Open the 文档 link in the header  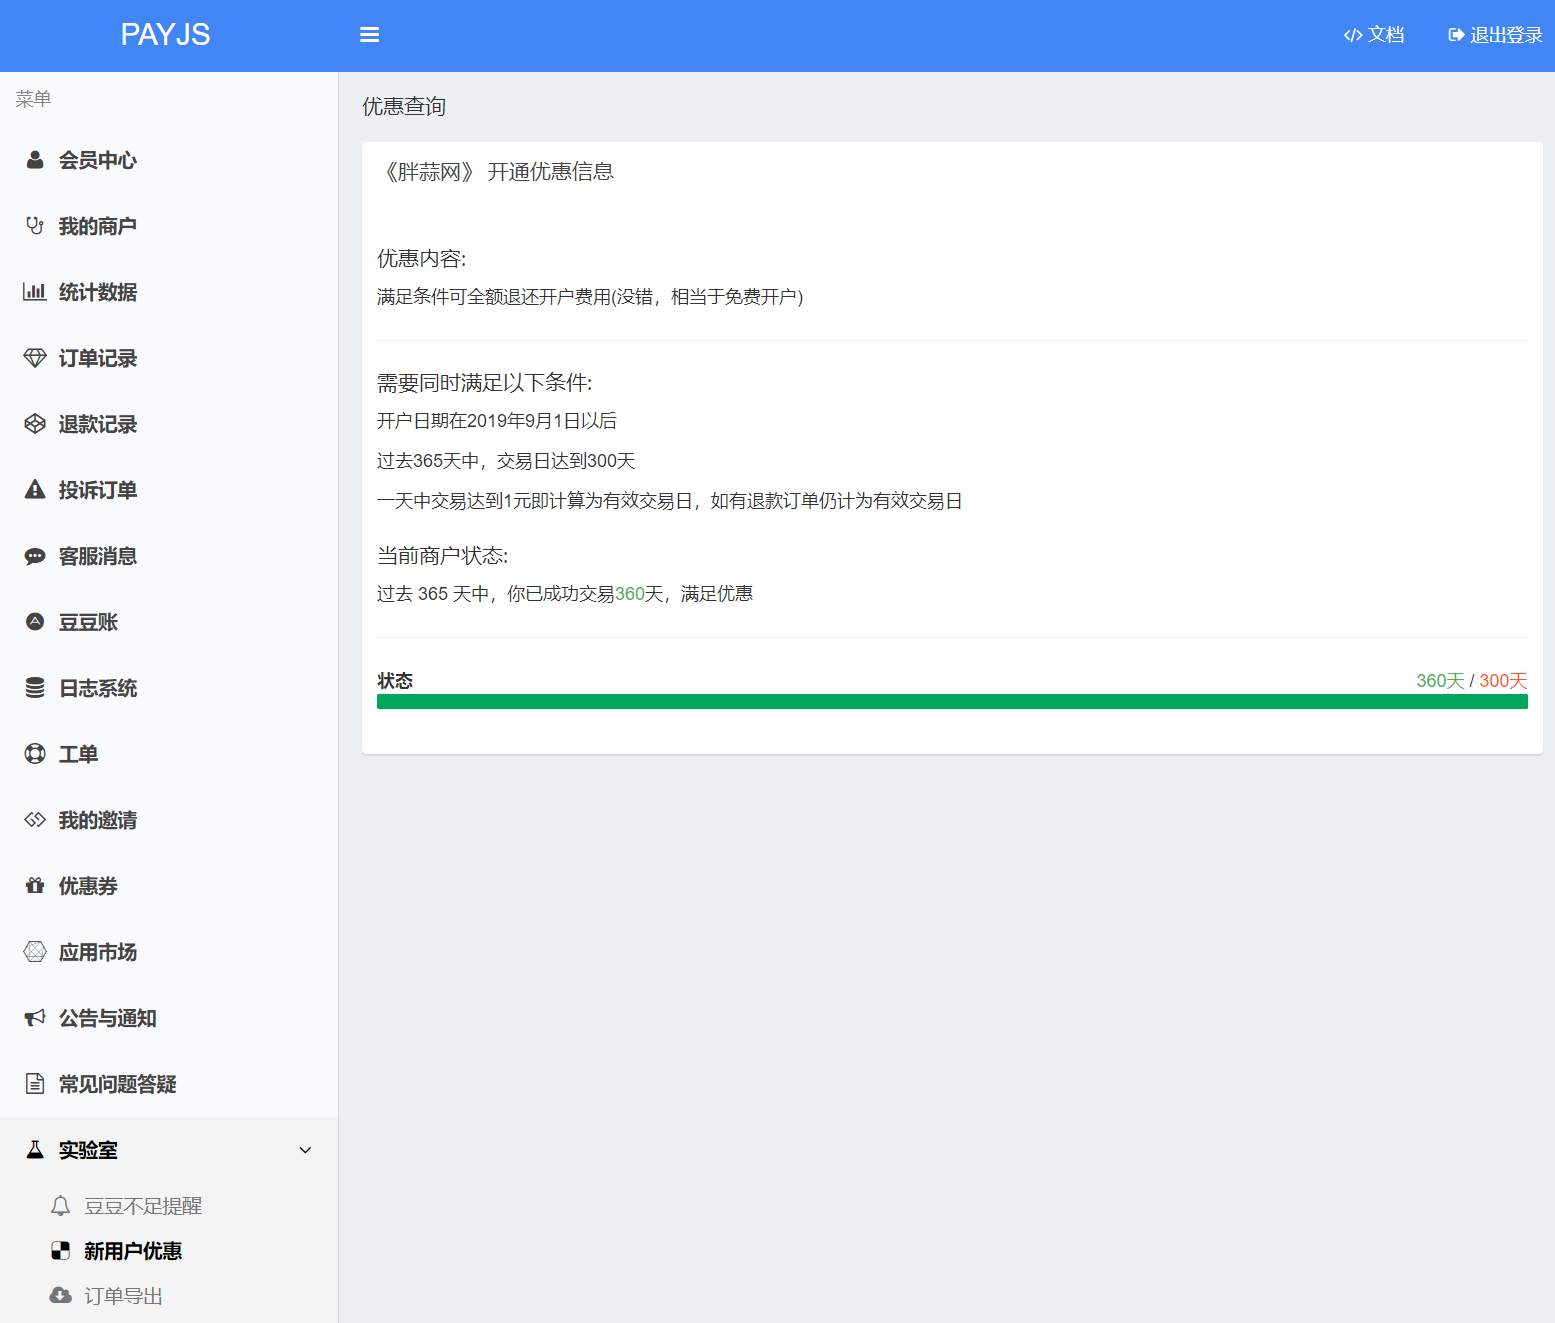point(1374,35)
